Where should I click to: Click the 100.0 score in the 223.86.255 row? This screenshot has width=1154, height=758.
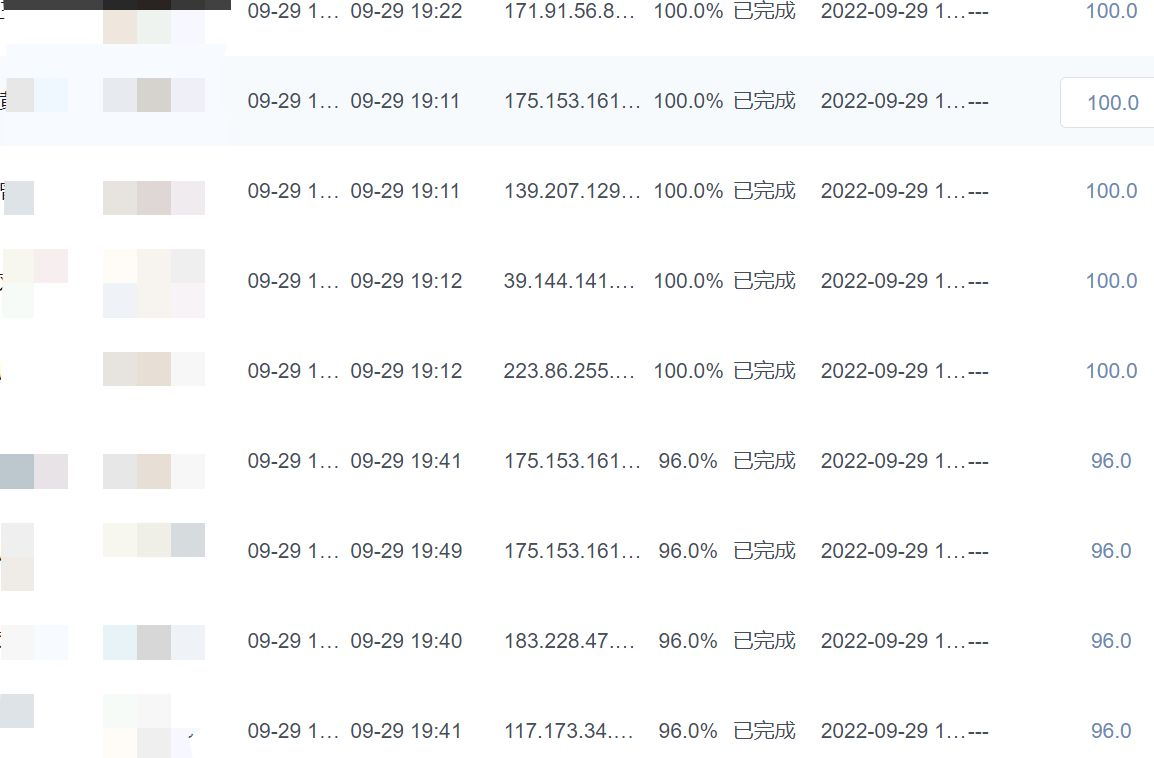coord(1111,371)
